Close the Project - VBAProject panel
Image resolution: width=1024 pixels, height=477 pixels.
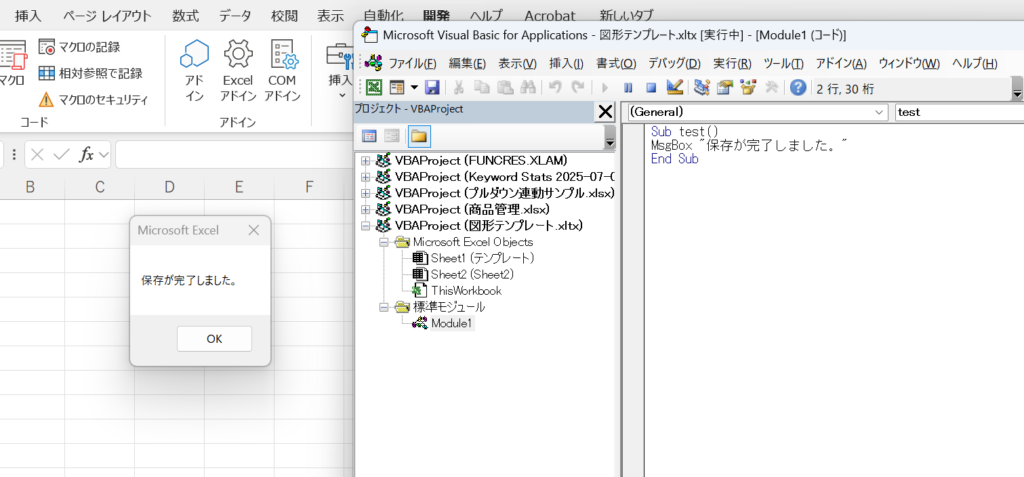coord(605,112)
